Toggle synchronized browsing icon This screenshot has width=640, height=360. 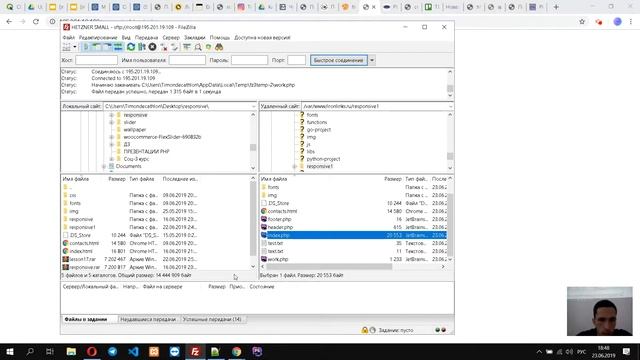pyautogui.click(x=209, y=47)
